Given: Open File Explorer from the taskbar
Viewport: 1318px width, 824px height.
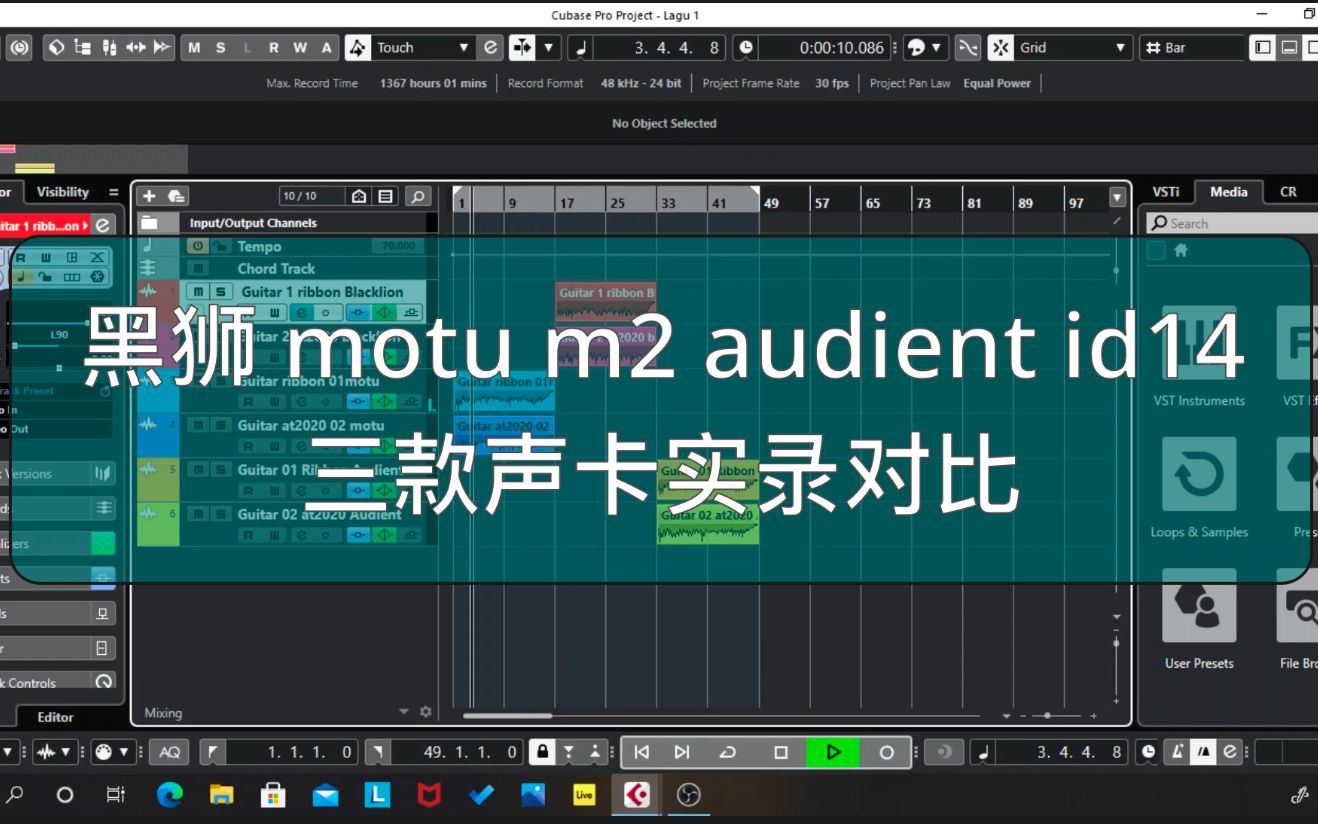Looking at the screenshot, I should pos(222,795).
